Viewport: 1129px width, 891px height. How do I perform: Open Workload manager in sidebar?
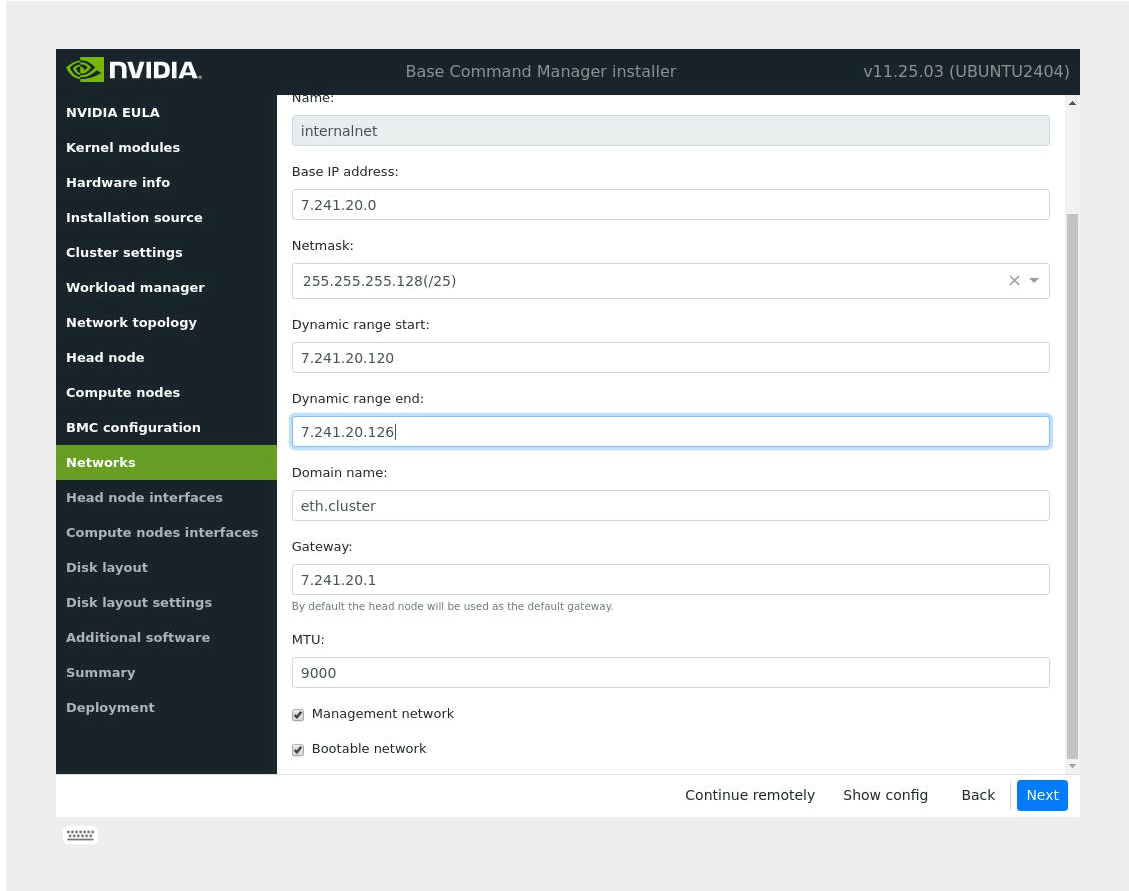point(135,287)
